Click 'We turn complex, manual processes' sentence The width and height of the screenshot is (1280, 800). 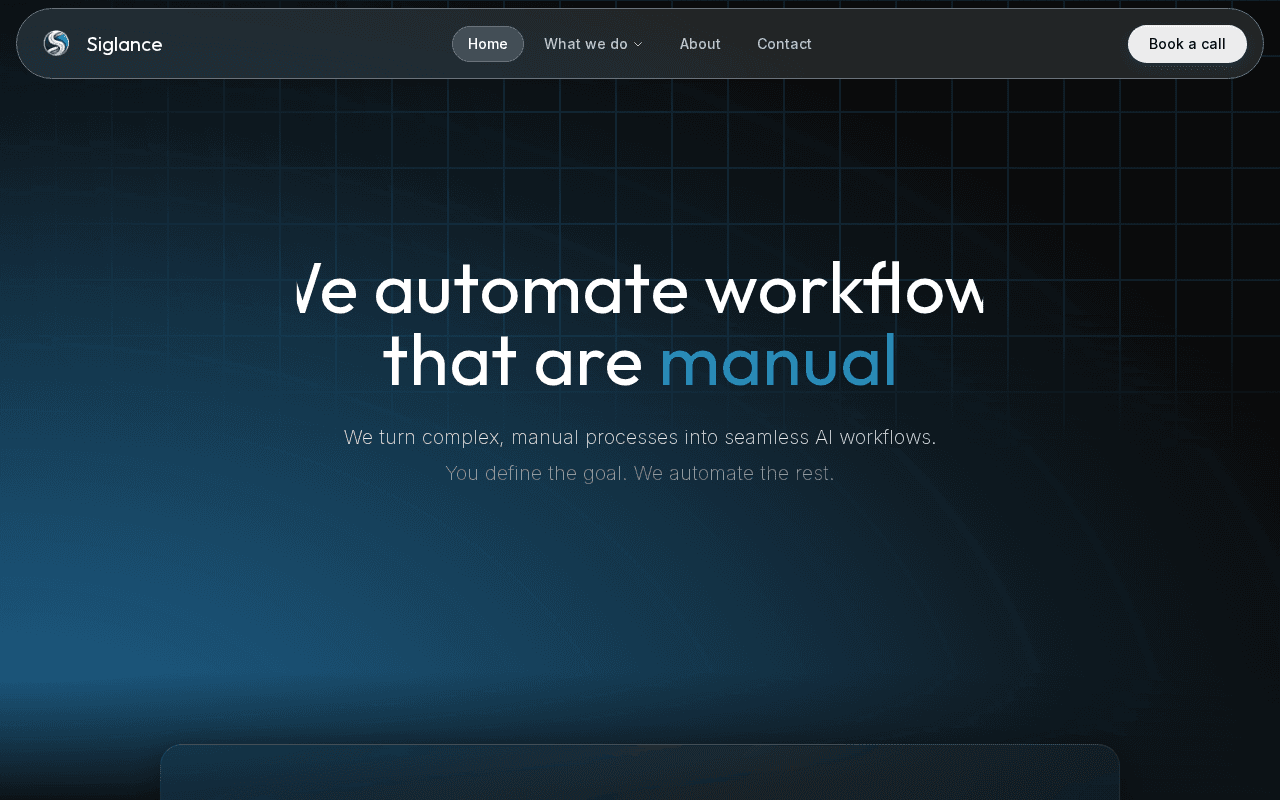click(x=640, y=437)
